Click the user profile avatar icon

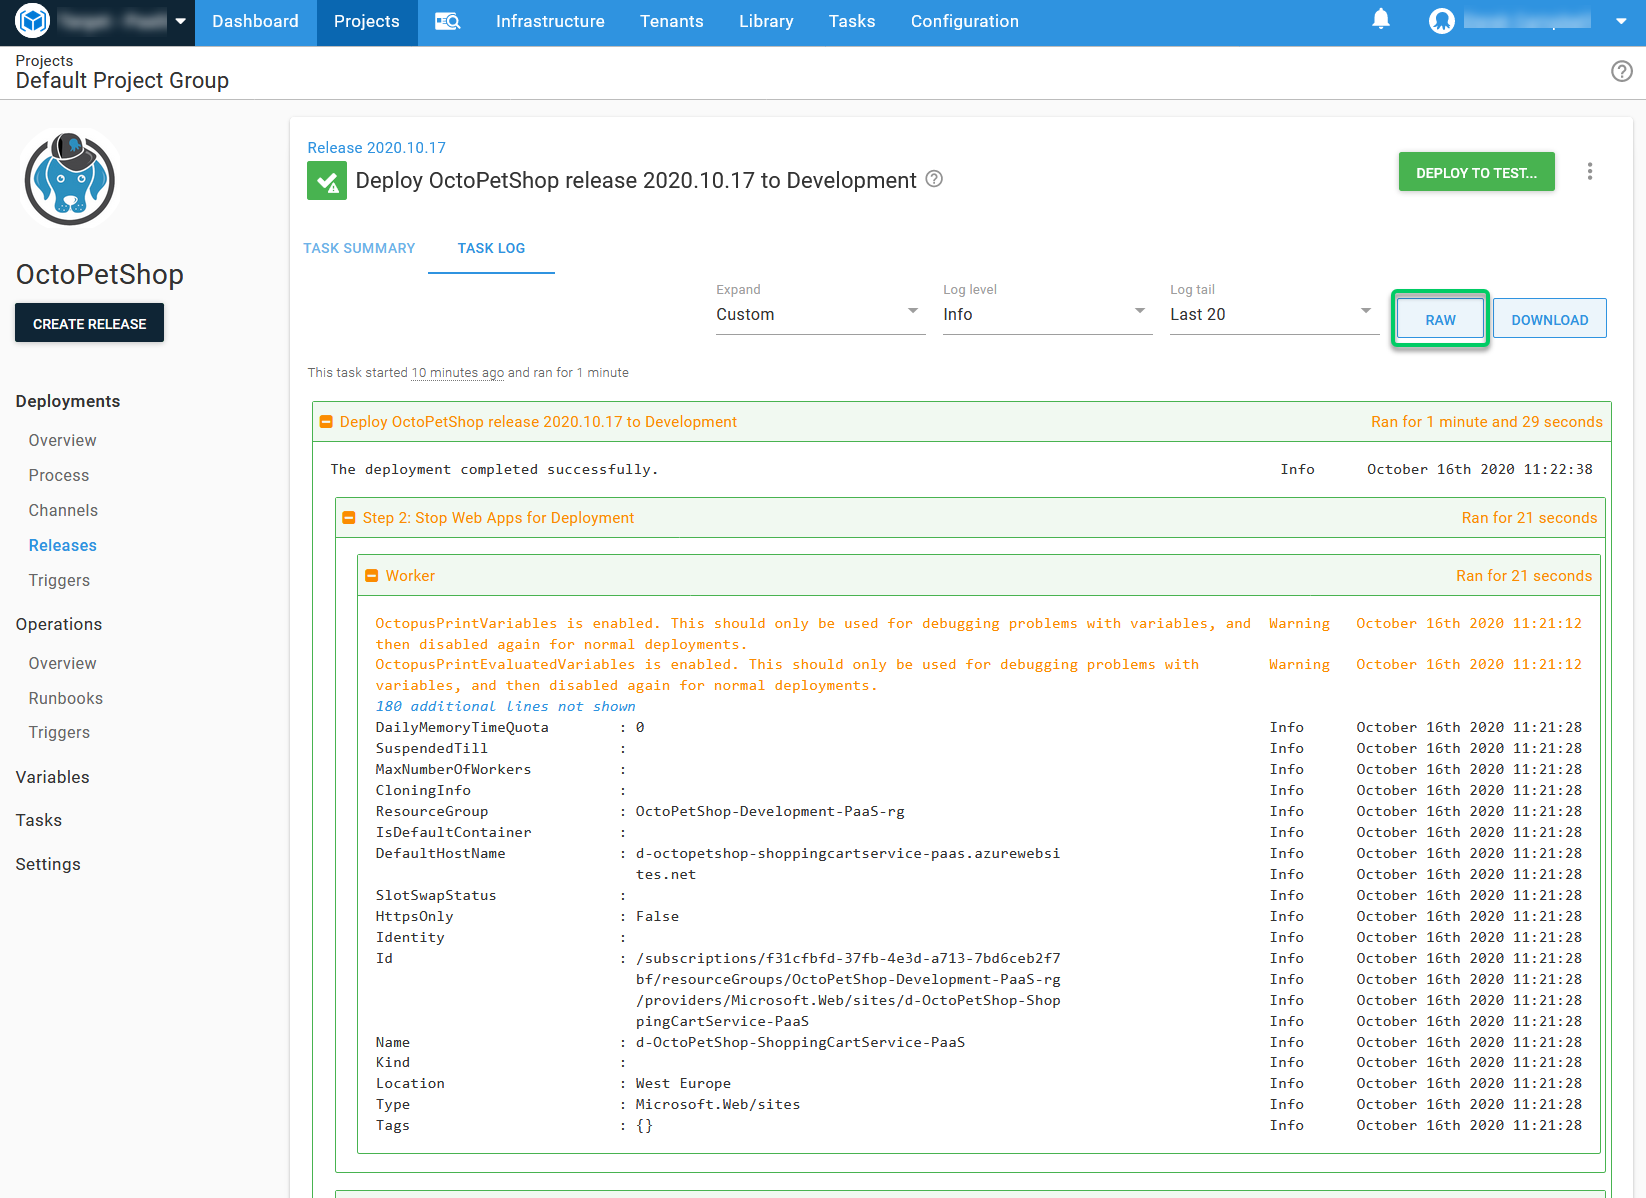tap(1441, 21)
